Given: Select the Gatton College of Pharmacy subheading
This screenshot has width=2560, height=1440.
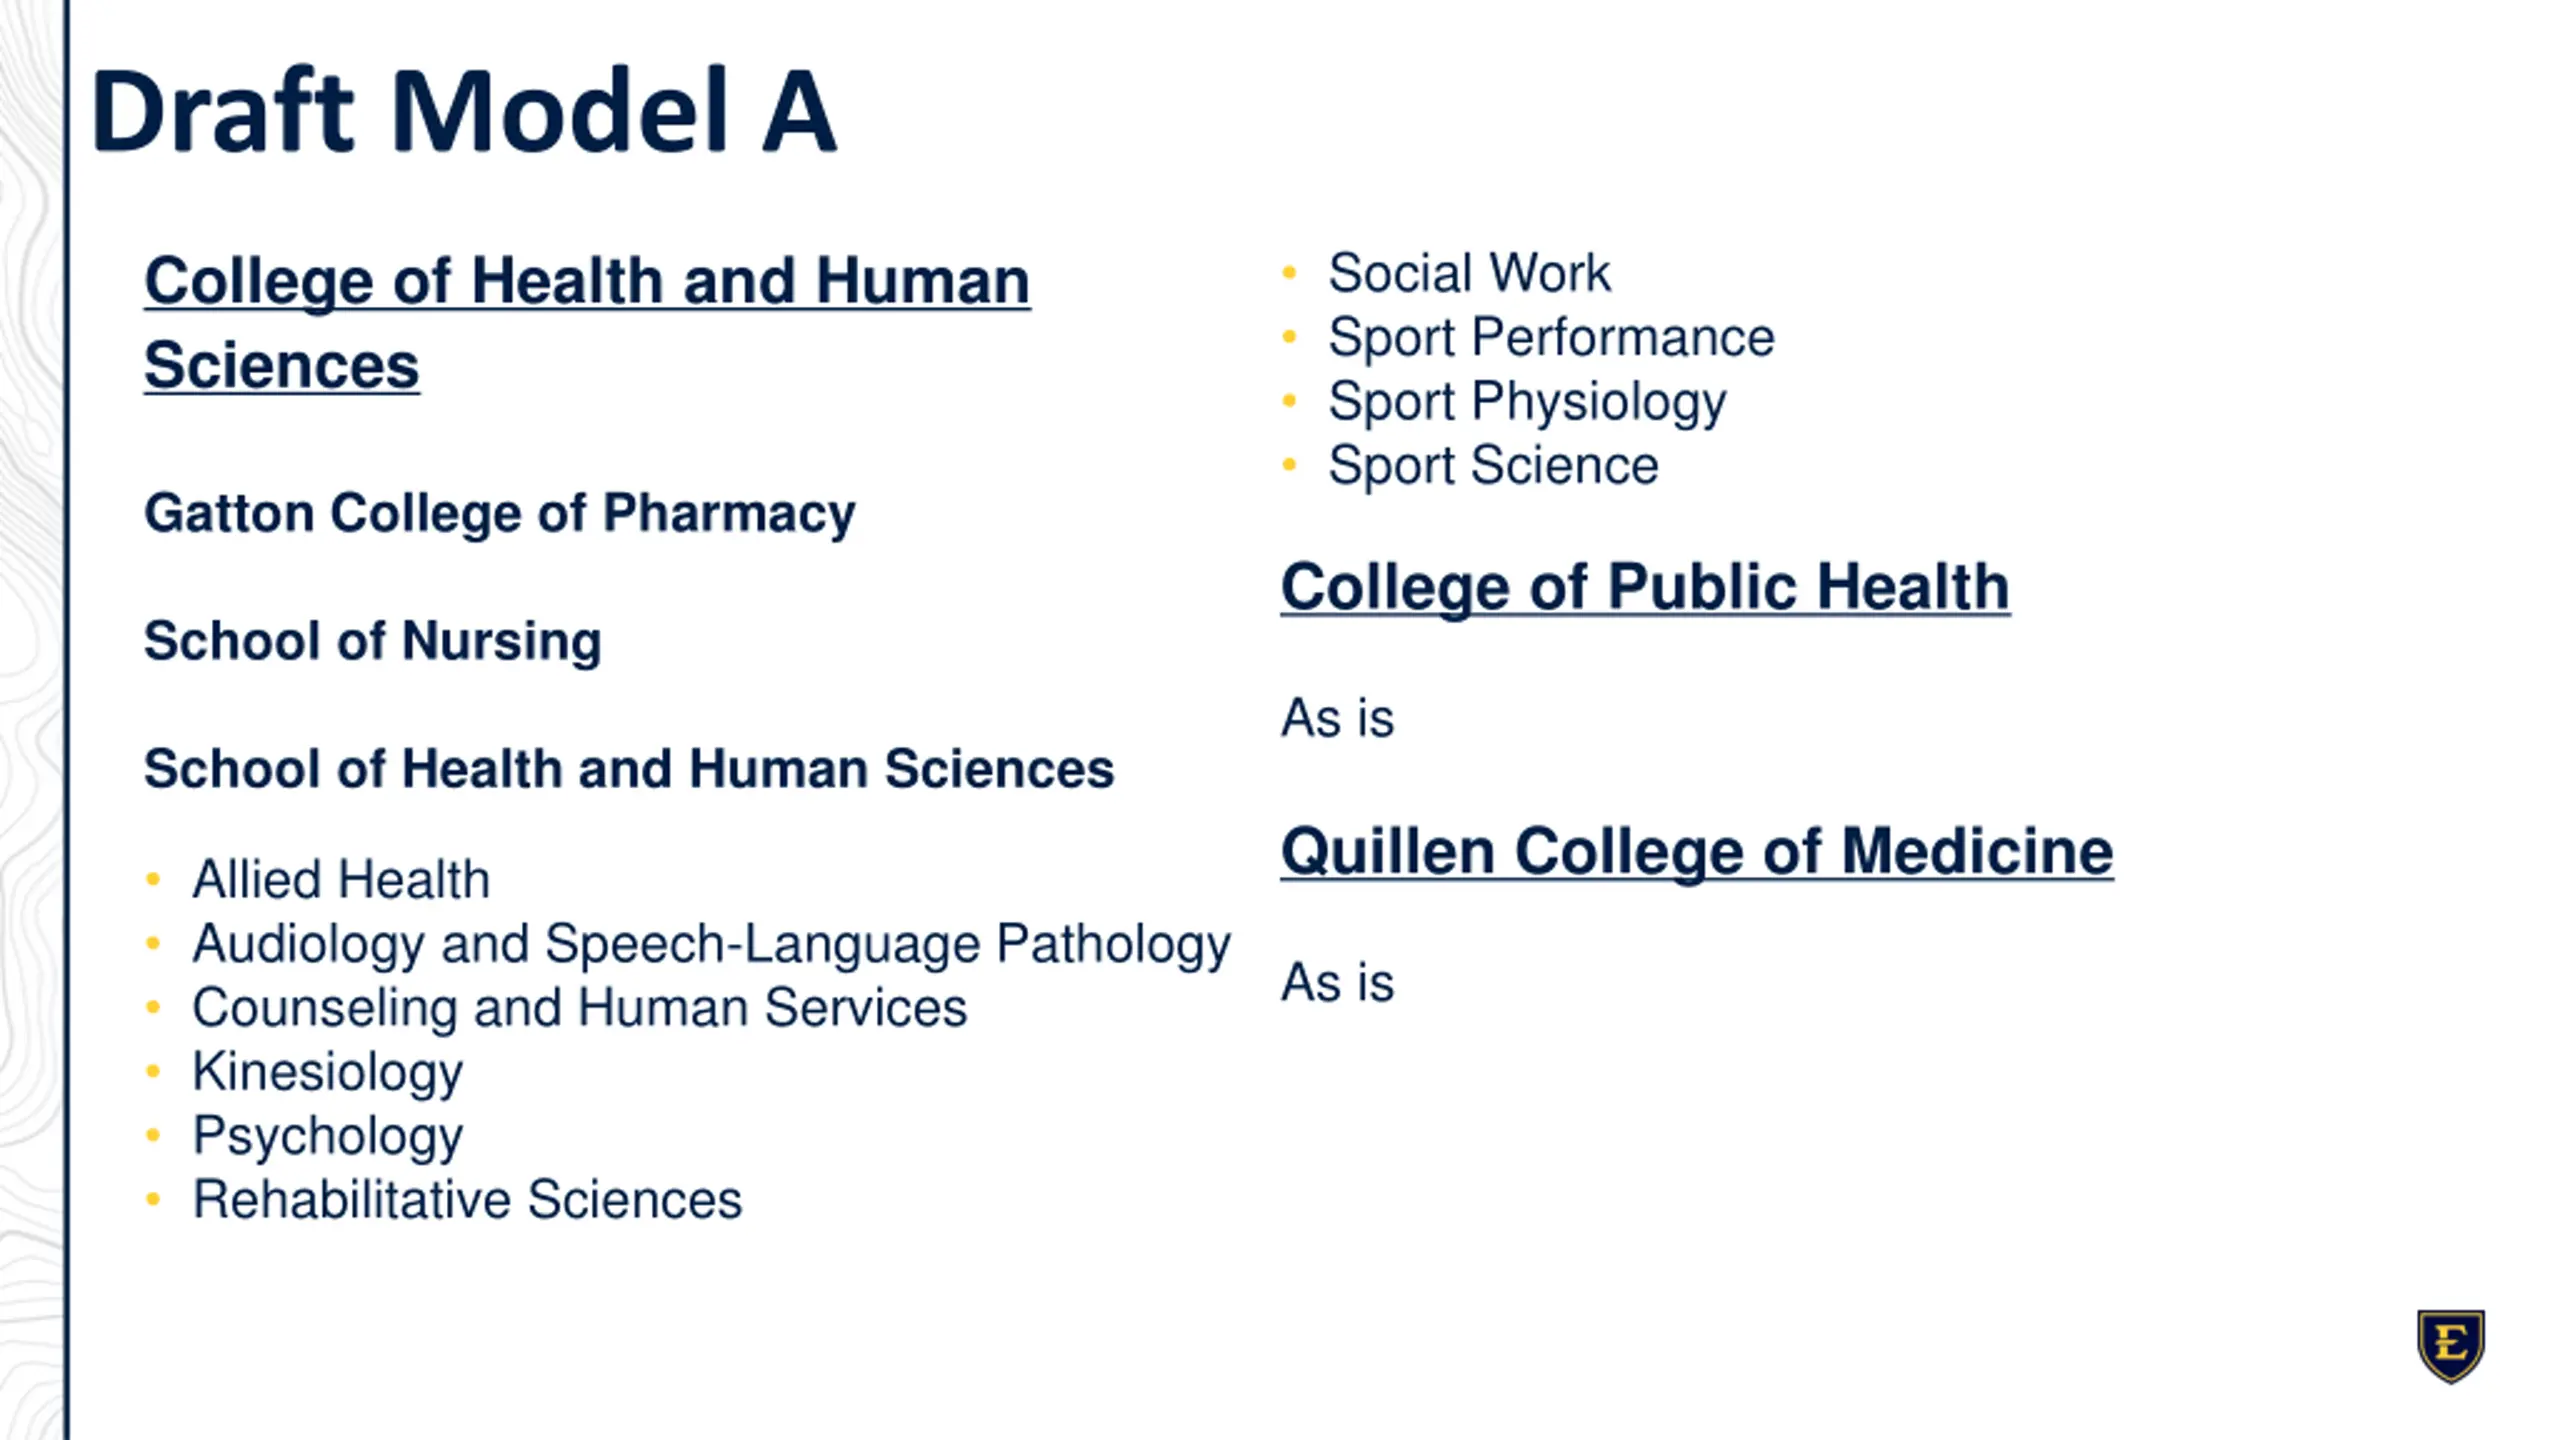Looking at the screenshot, I should click(x=500, y=514).
